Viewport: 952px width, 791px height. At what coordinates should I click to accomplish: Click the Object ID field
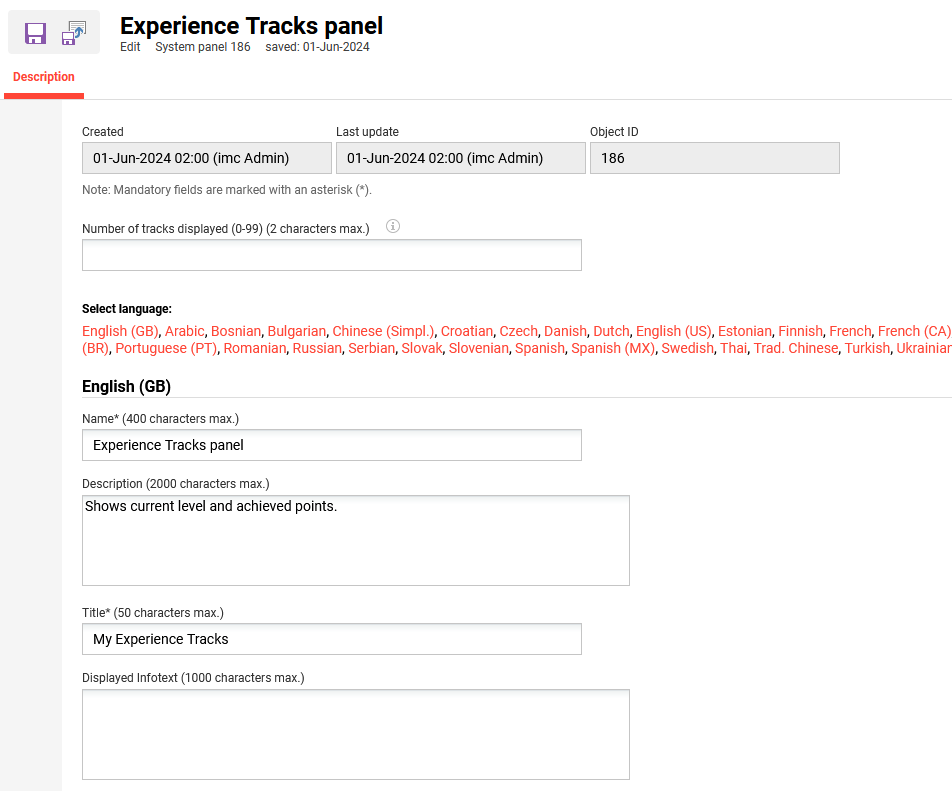point(714,158)
